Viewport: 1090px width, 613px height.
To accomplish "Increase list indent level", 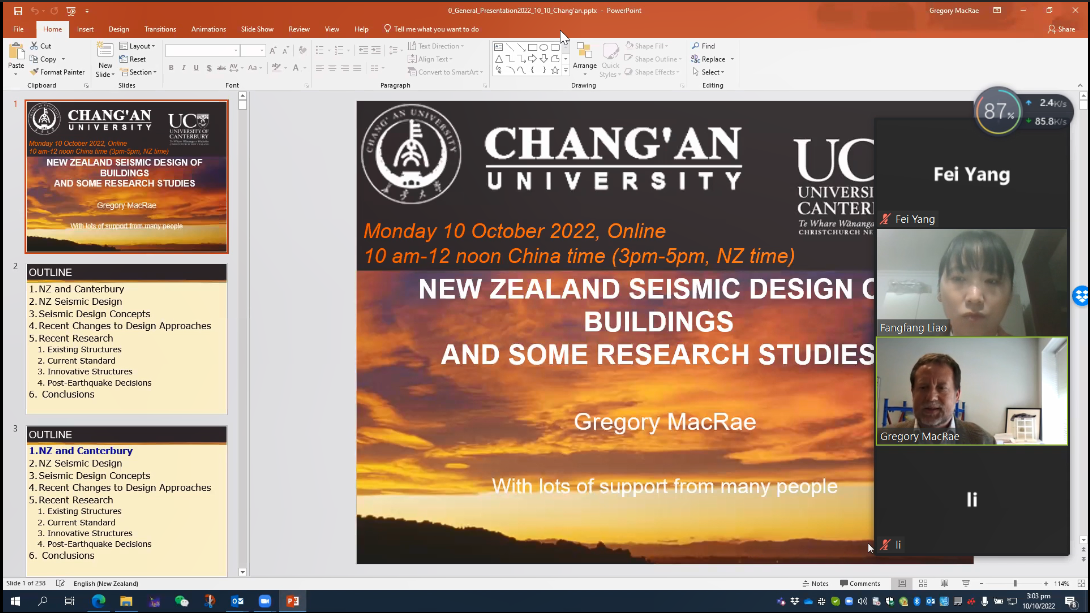I will click(376, 50).
